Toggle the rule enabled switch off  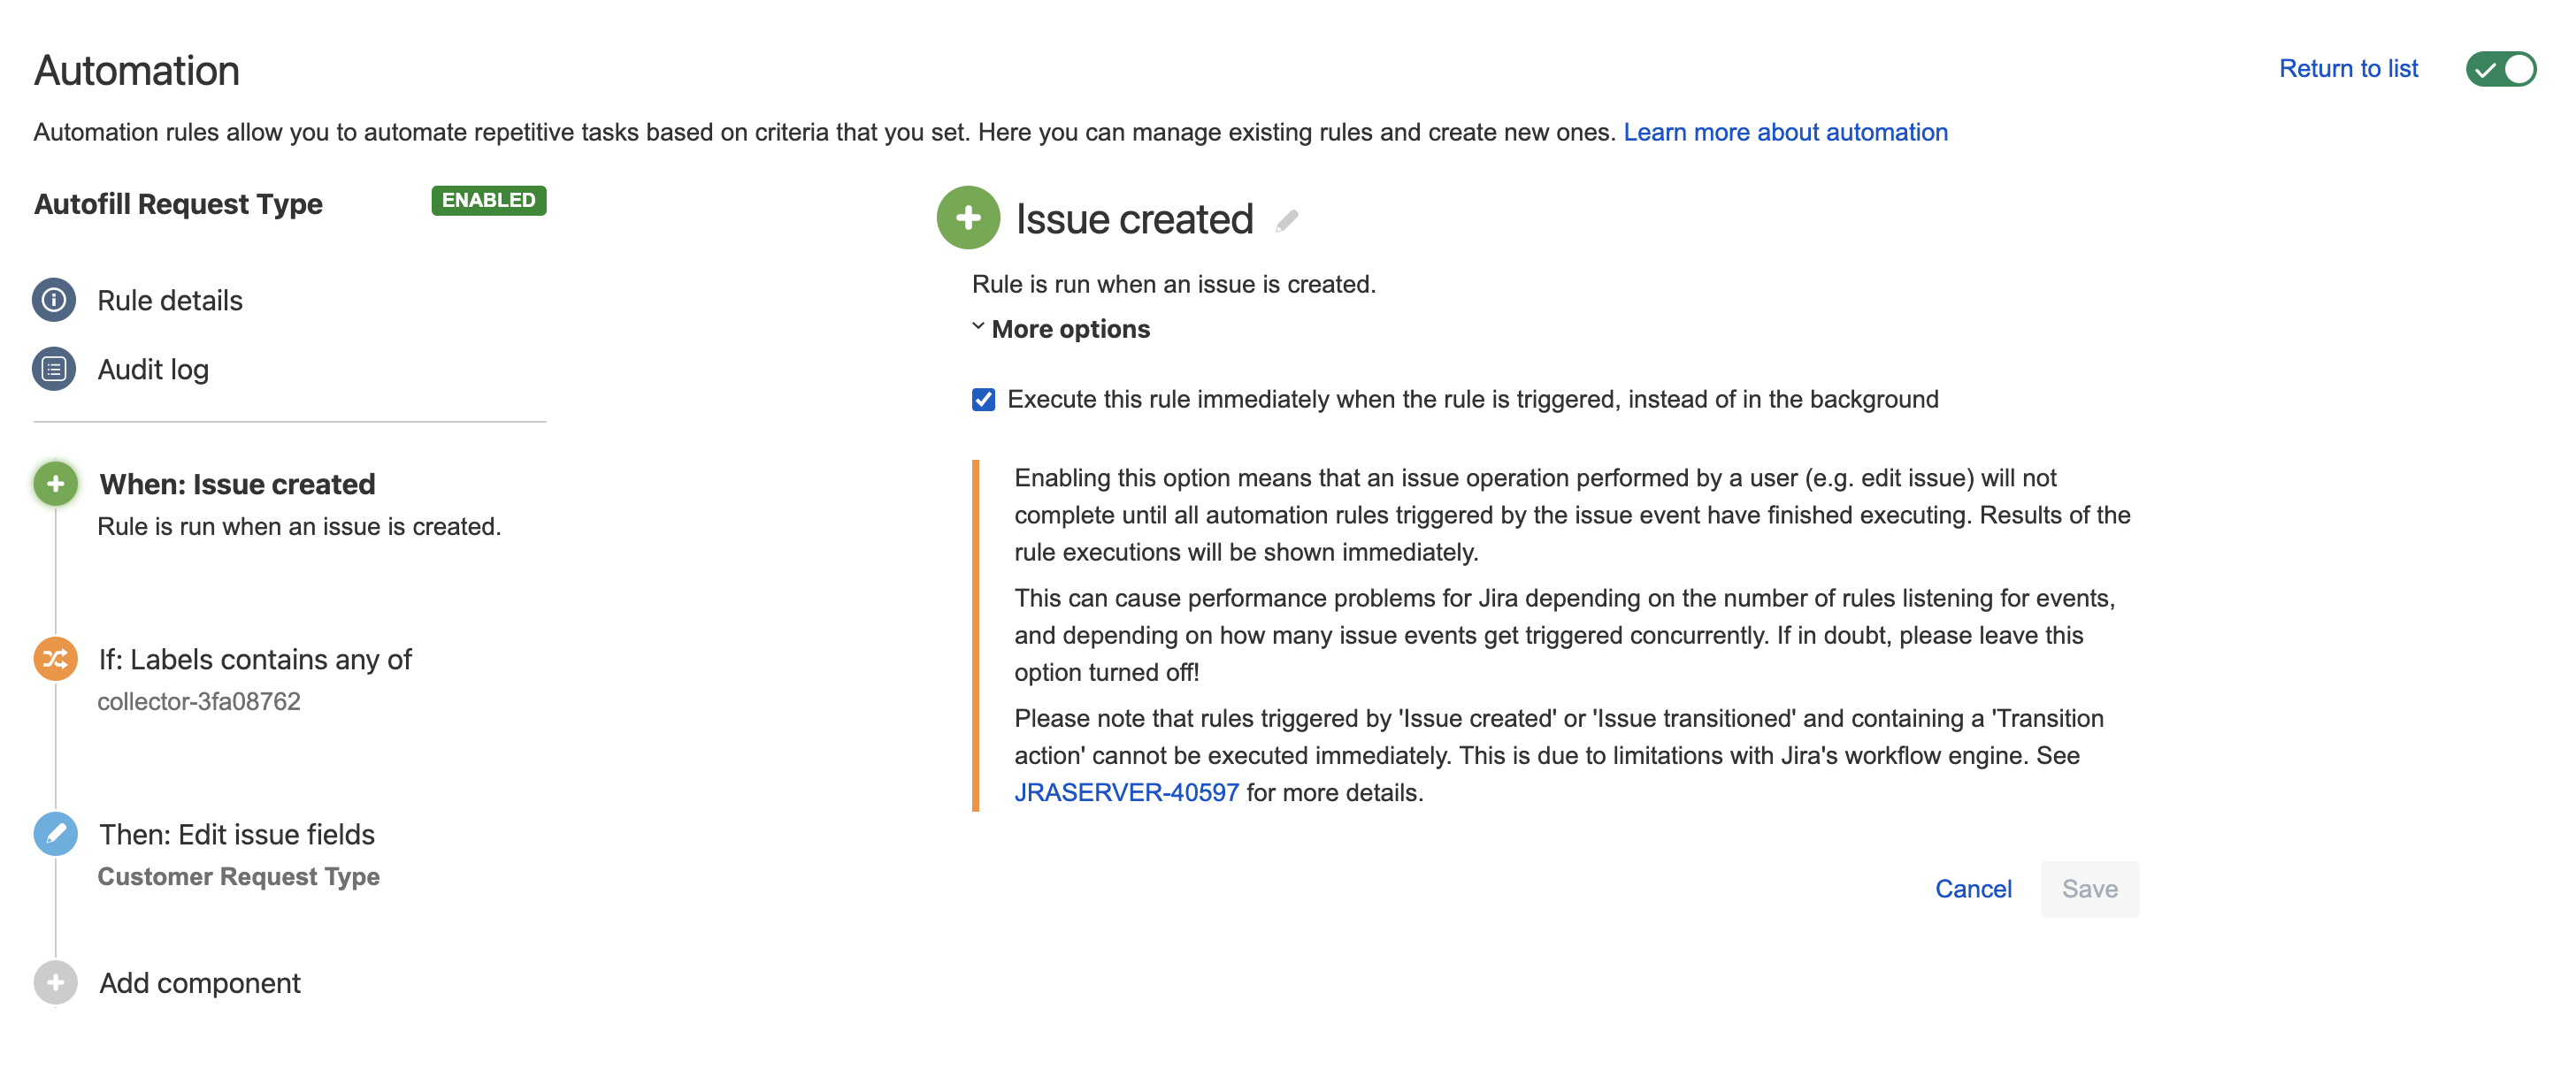click(x=2500, y=69)
